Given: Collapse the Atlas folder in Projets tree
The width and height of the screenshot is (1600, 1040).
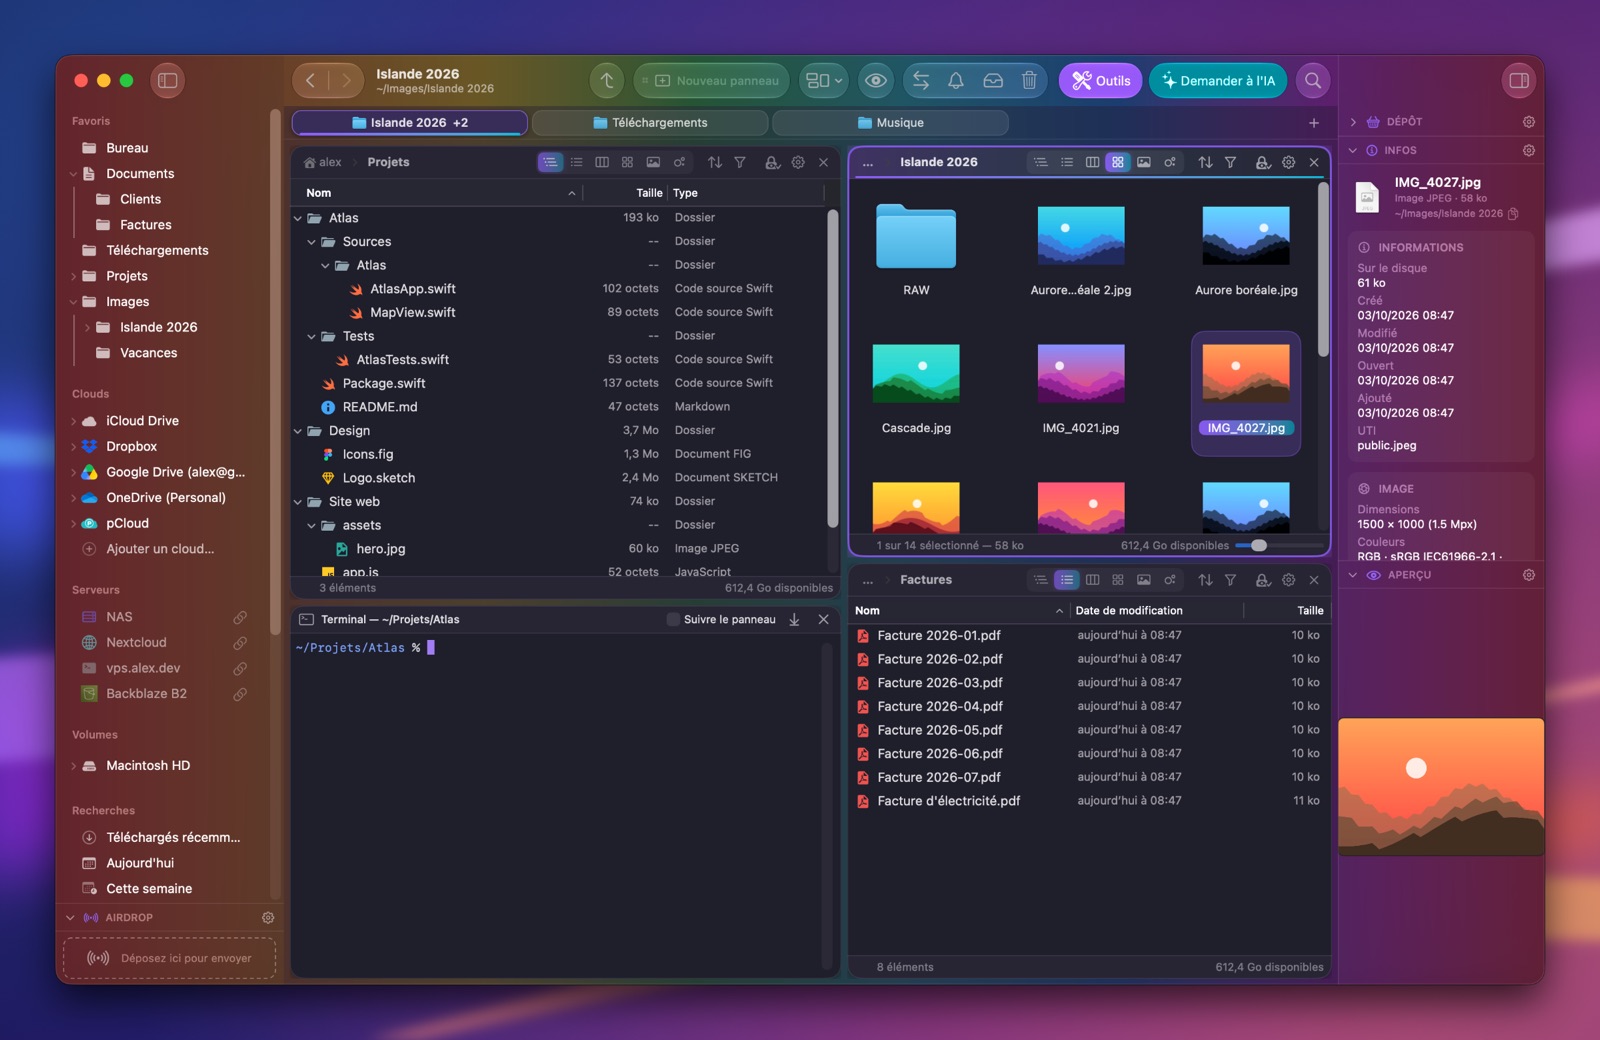Looking at the screenshot, I should 298,218.
